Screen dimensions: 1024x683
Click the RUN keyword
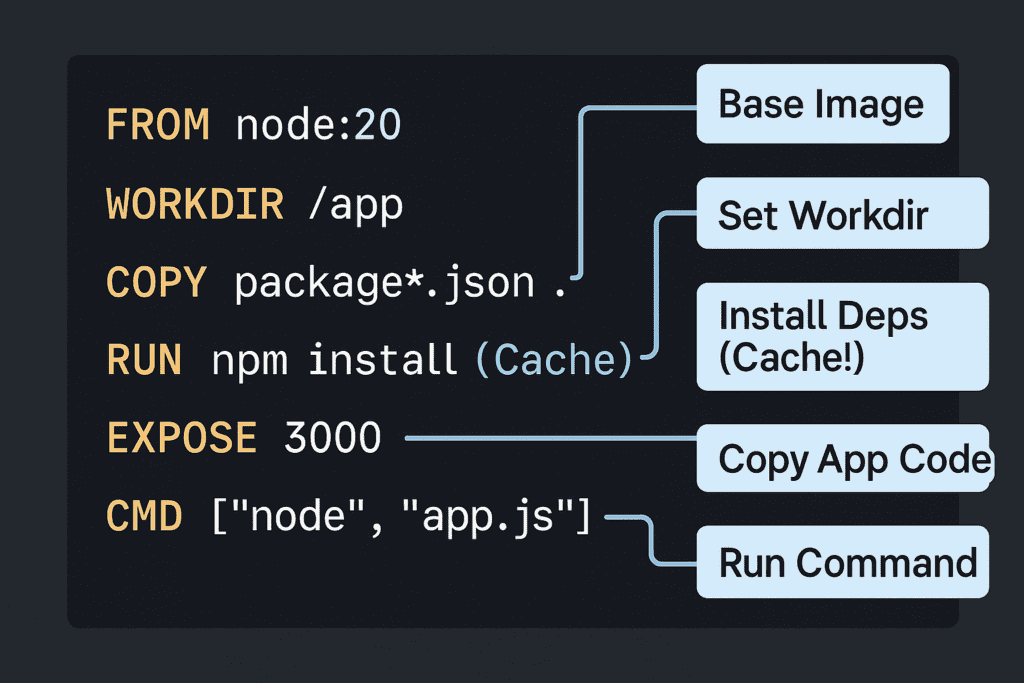pyautogui.click(x=144, y=360)
